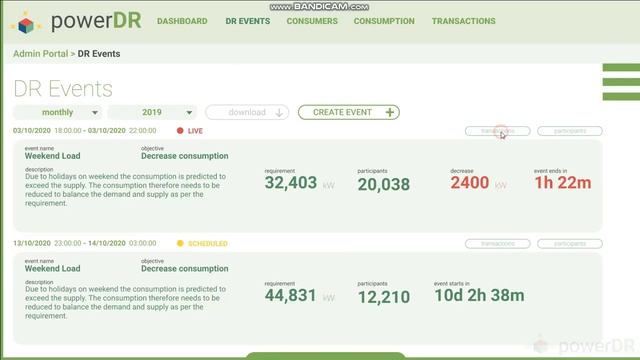
Task: Click DR Events breadcrumb text
Action: 99,54
